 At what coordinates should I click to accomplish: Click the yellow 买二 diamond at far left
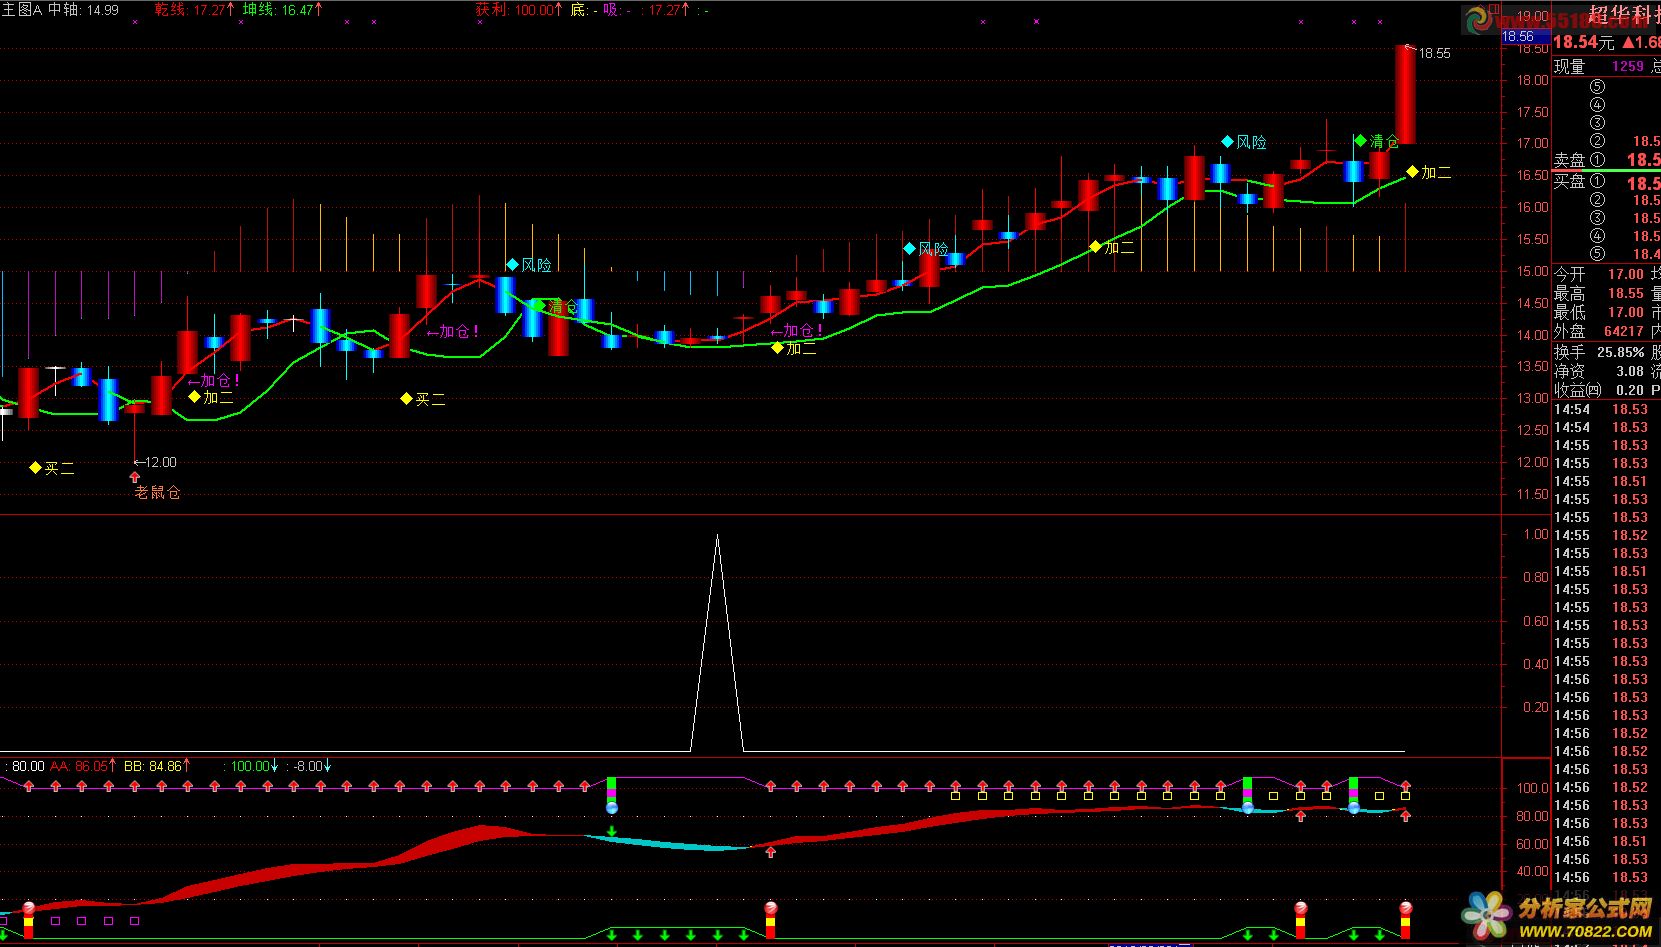[35, 467]
